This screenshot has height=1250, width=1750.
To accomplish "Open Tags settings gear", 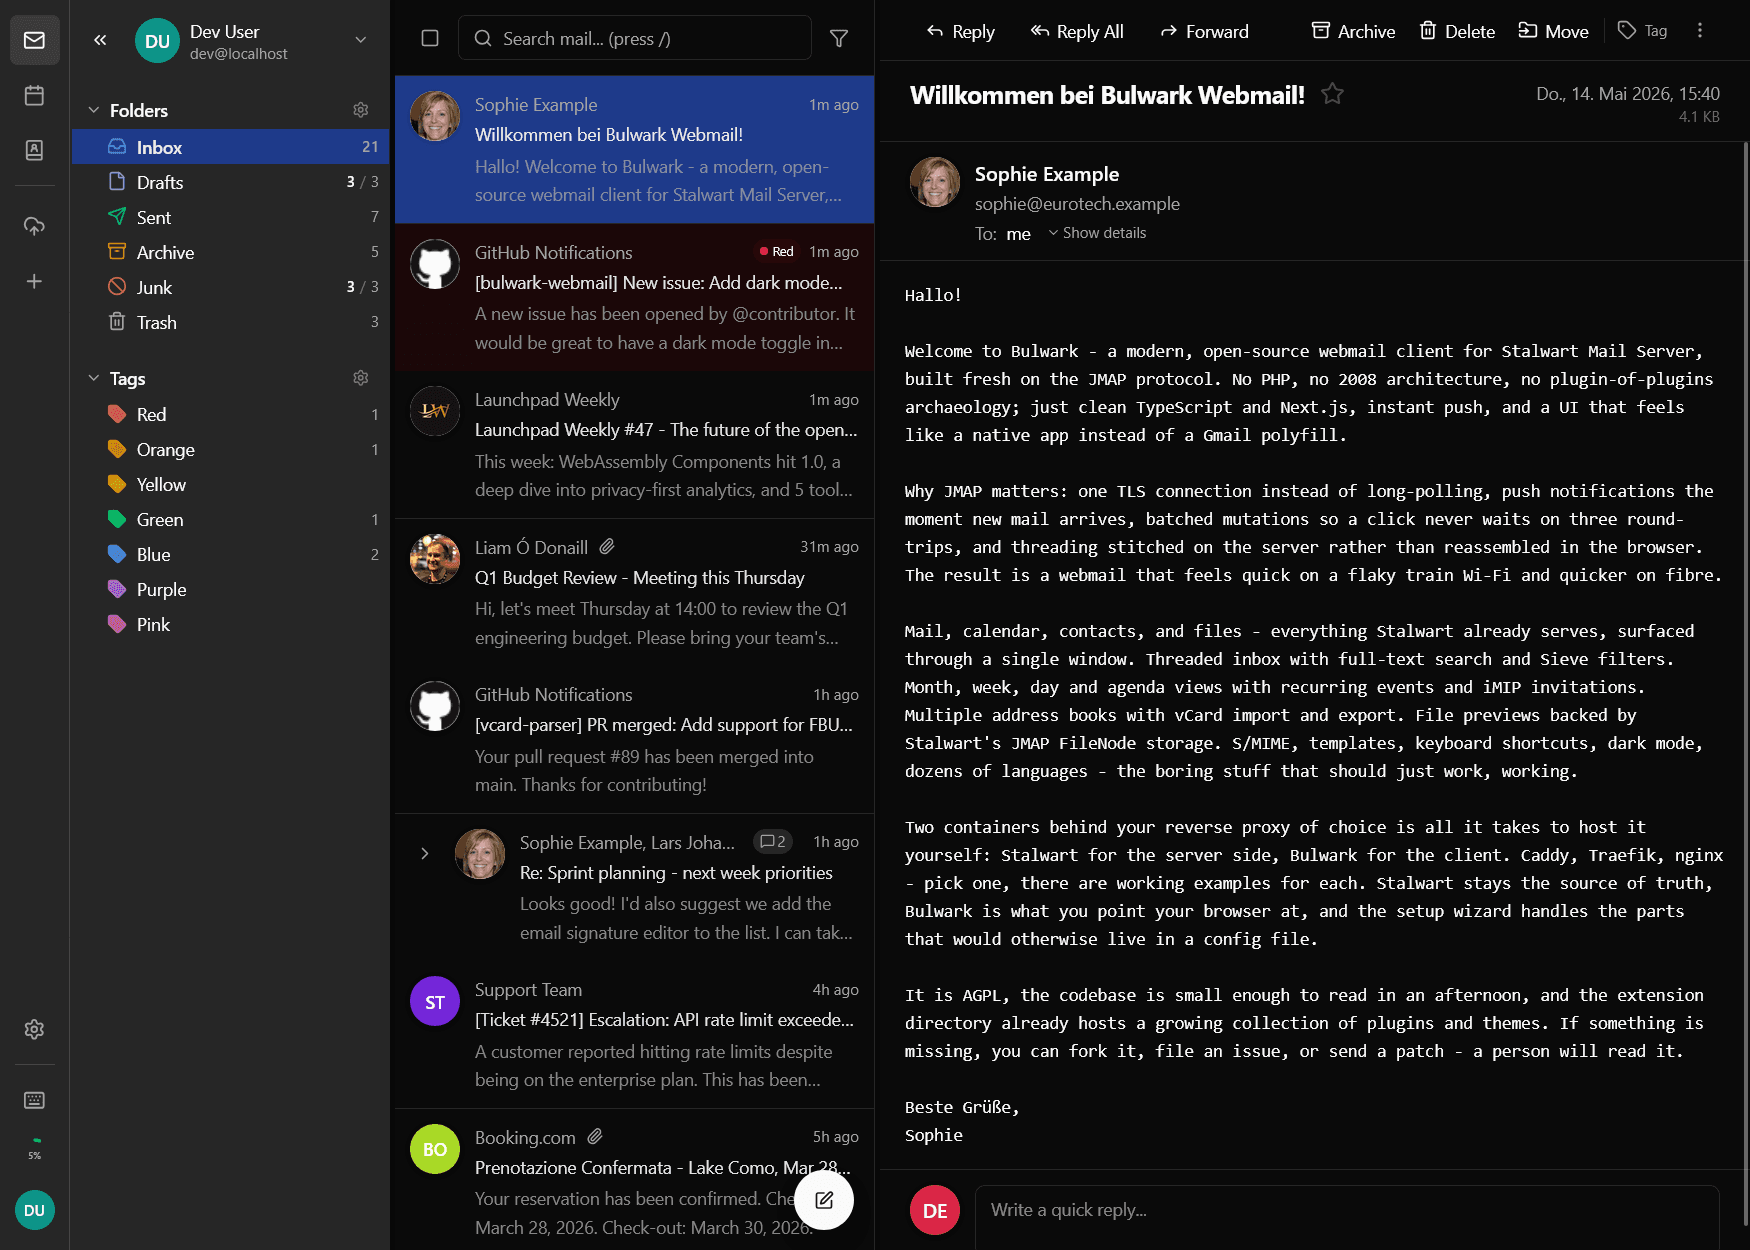I will click(x=361, y=378).
